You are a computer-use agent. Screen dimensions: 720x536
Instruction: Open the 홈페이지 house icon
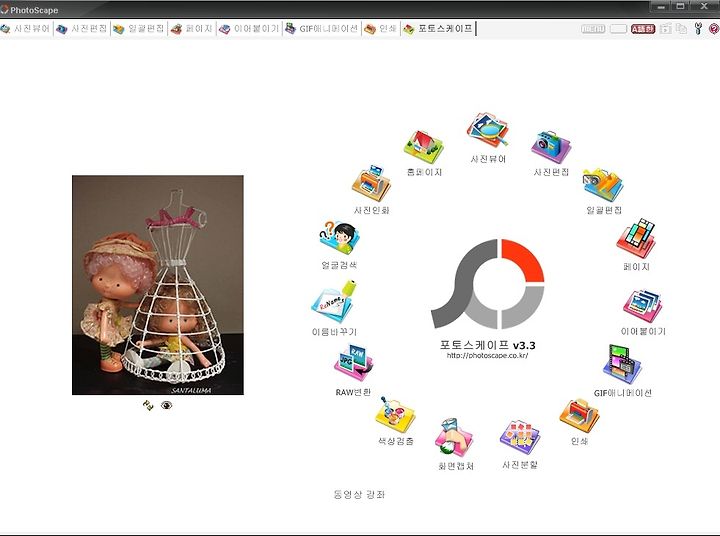pos(423,147)
